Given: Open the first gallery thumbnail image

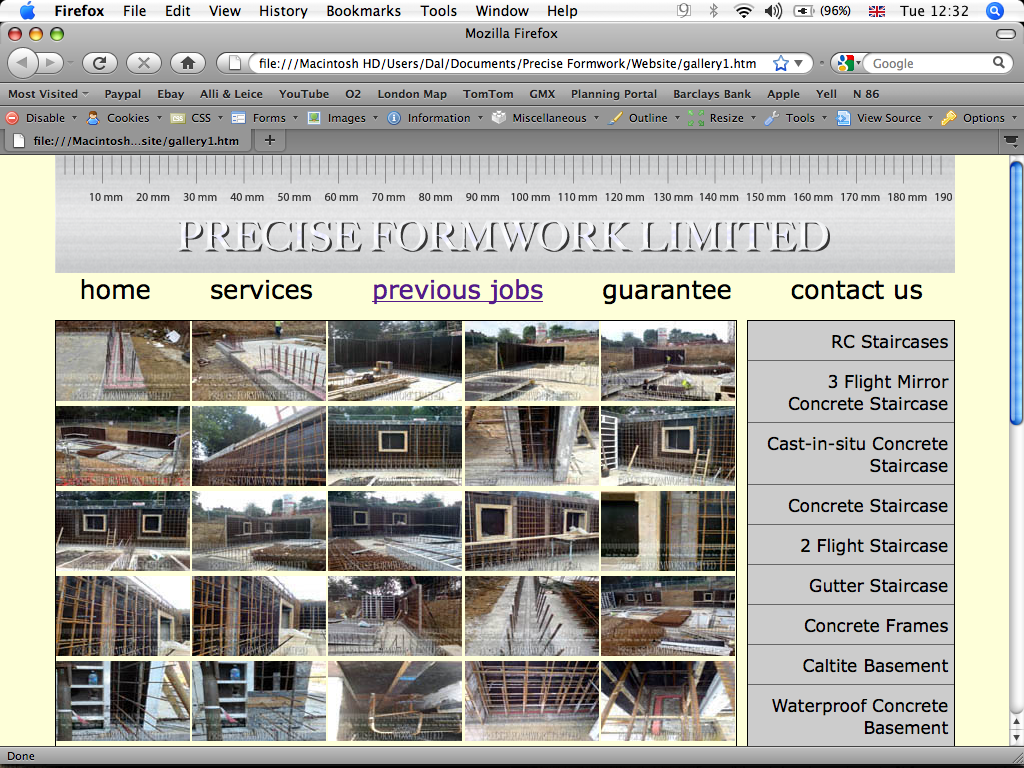Looking at the screenshot, I should pyautogui.click(x=123, y=361).
